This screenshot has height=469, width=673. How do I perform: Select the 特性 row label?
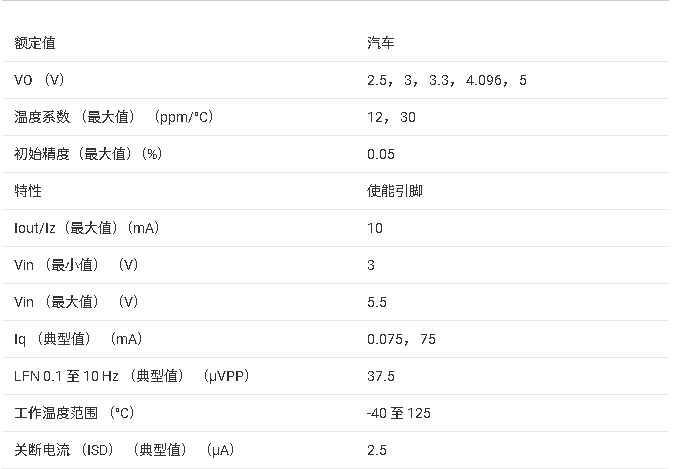pyautogui.click(x=28, y=191)
